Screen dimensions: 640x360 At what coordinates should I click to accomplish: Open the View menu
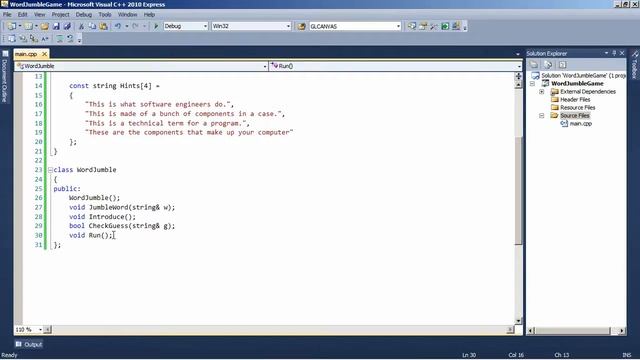(40, 15)
